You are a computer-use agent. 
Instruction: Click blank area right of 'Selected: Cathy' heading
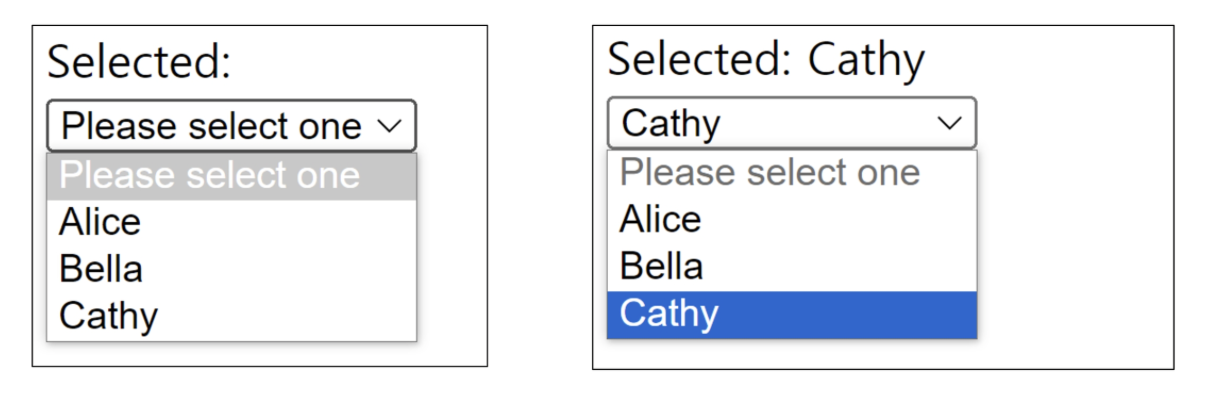pos(1050,60)
